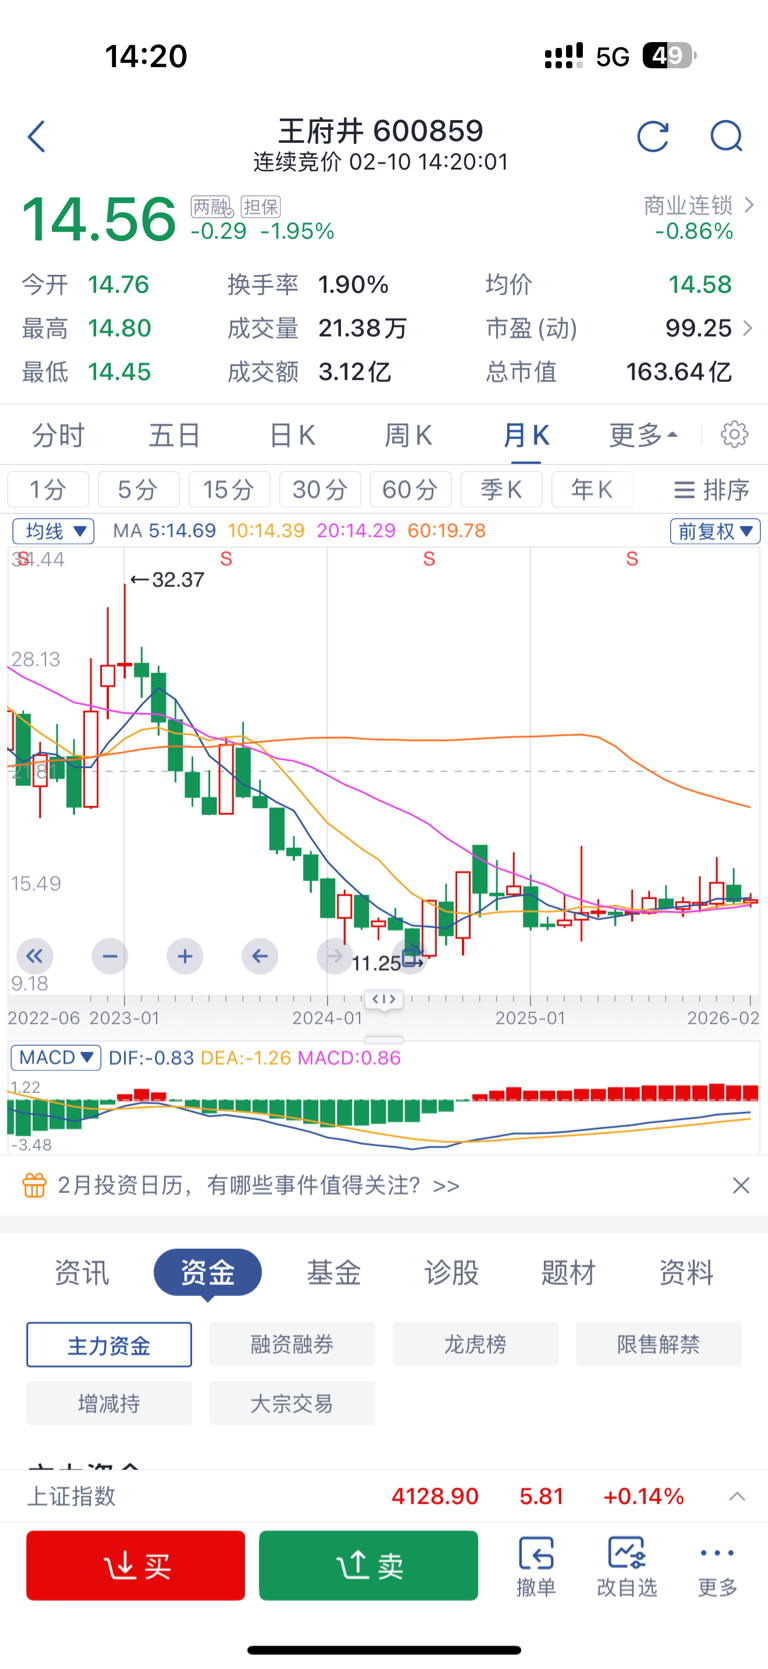Tap the 排序 sort list icon
This screenshot has height=1669, width=768.
pos(711,489)
